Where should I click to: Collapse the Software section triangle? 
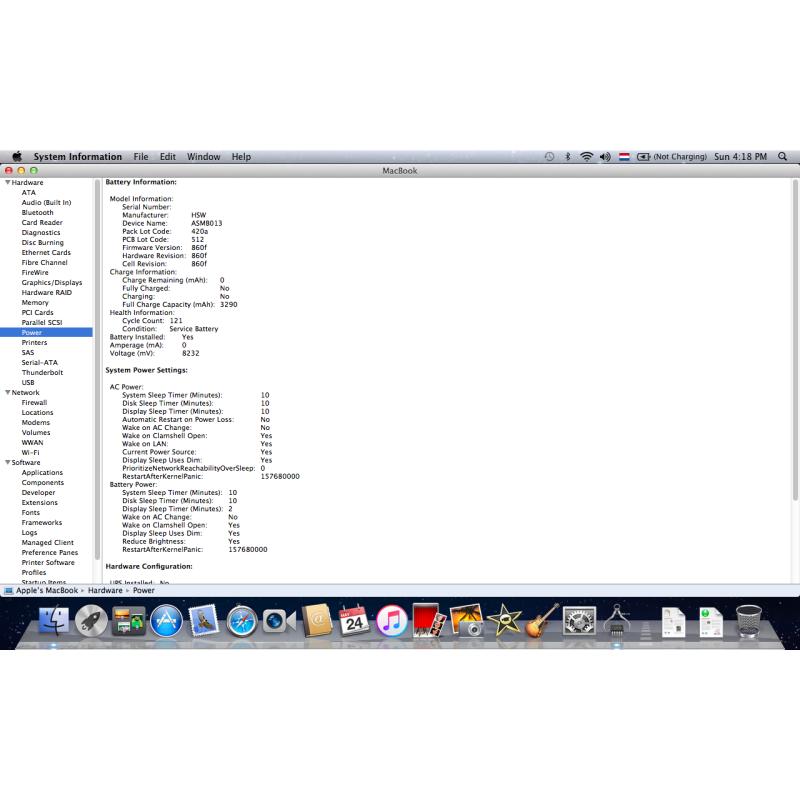(8, 462)
